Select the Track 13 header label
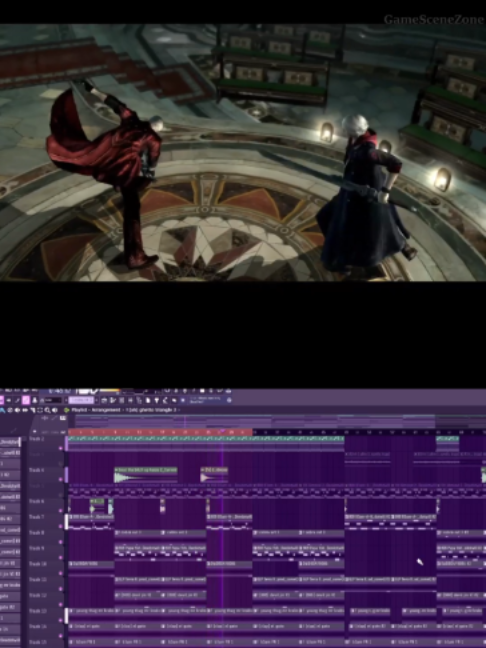This screenshot has height=648, width=486. click(x=37, y=611)
